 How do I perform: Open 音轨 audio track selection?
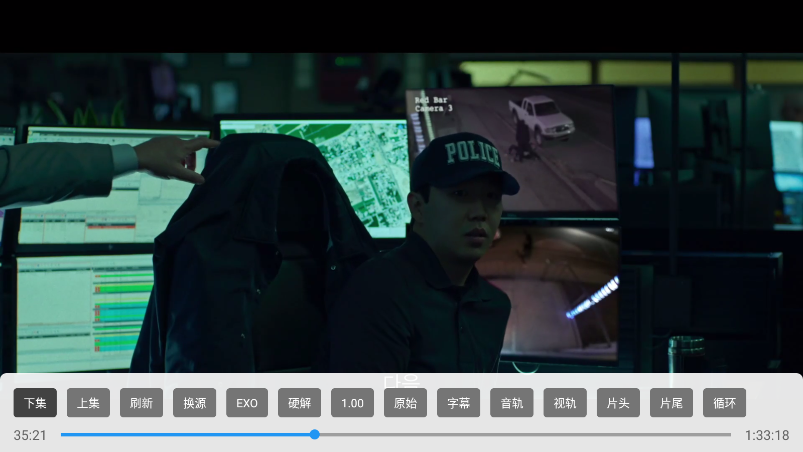coord(512,403)
